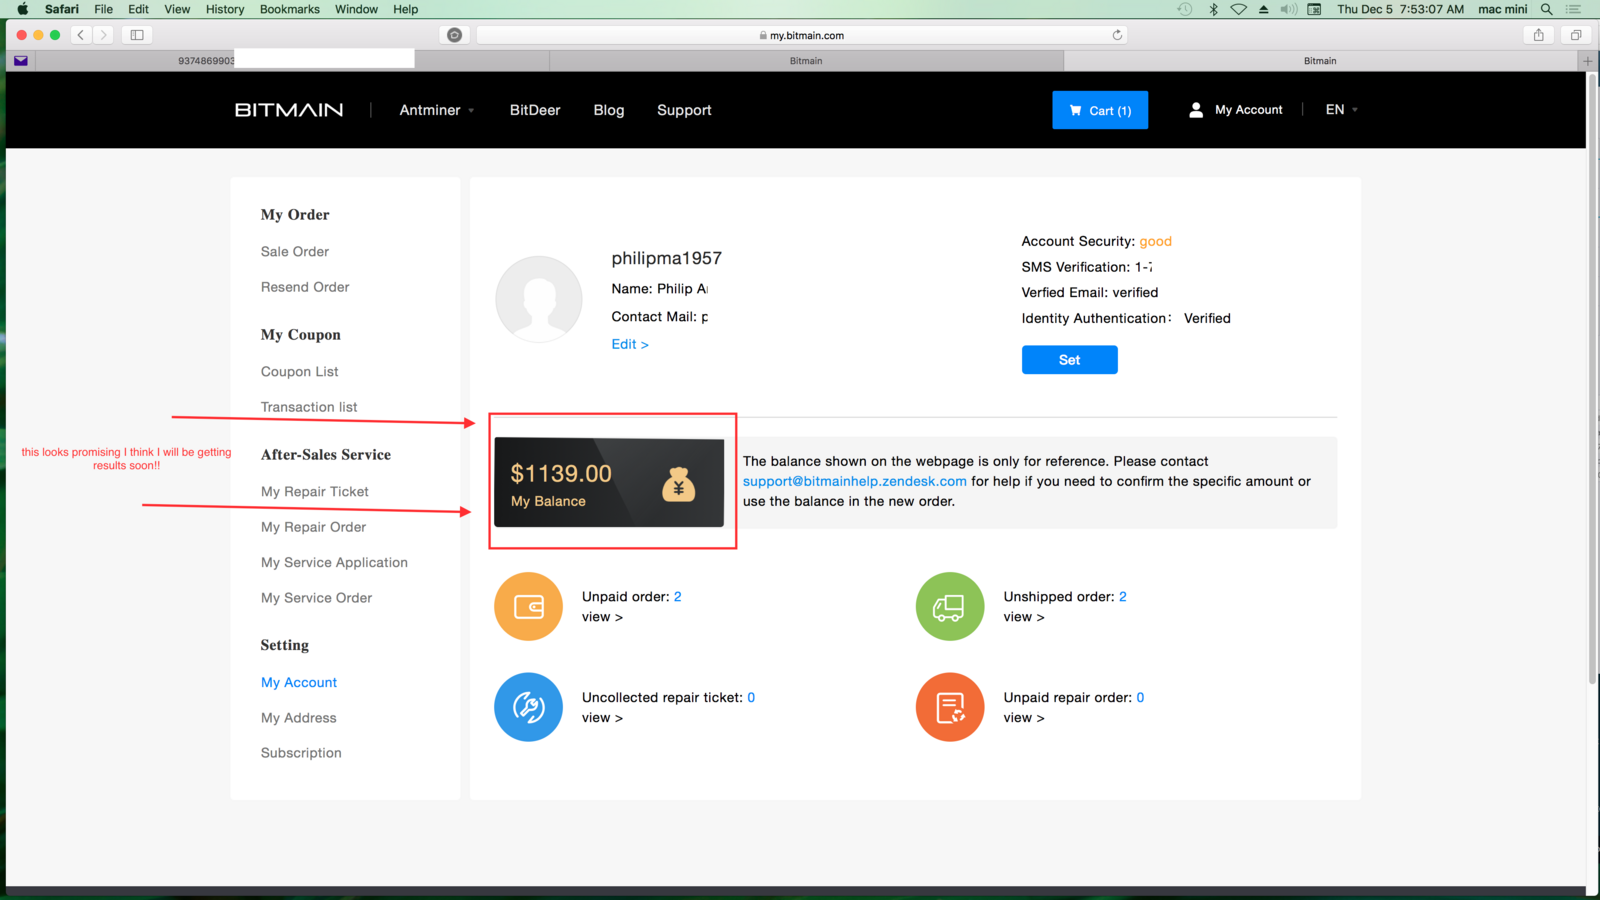Open My Service Application in sidebar

pyautogui.click(x=335, y=563)
